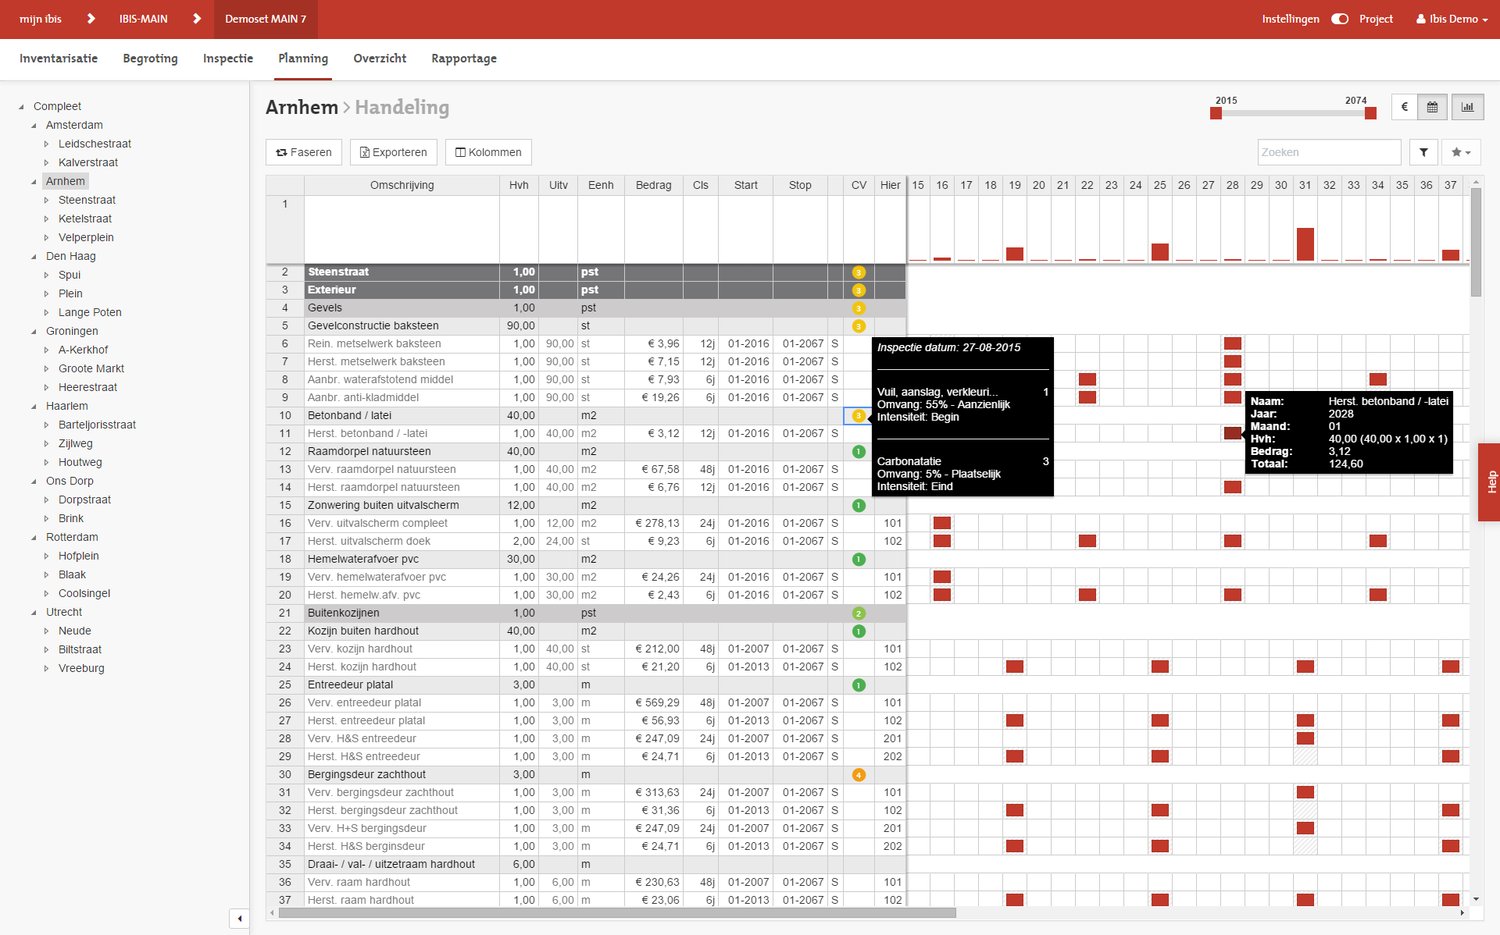Open the Begroting tab
This screenshot has height=935, width=1500.
point(150,59)
